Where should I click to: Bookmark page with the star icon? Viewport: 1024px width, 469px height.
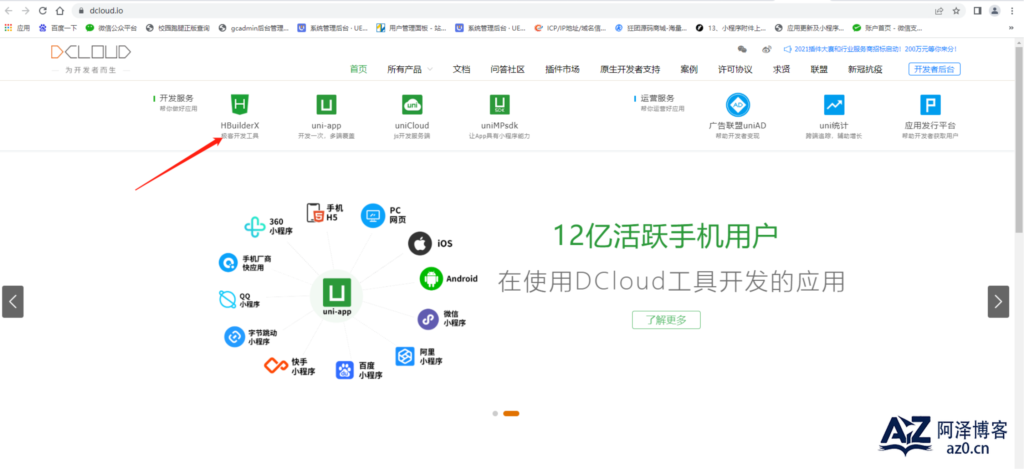[956, 10]
